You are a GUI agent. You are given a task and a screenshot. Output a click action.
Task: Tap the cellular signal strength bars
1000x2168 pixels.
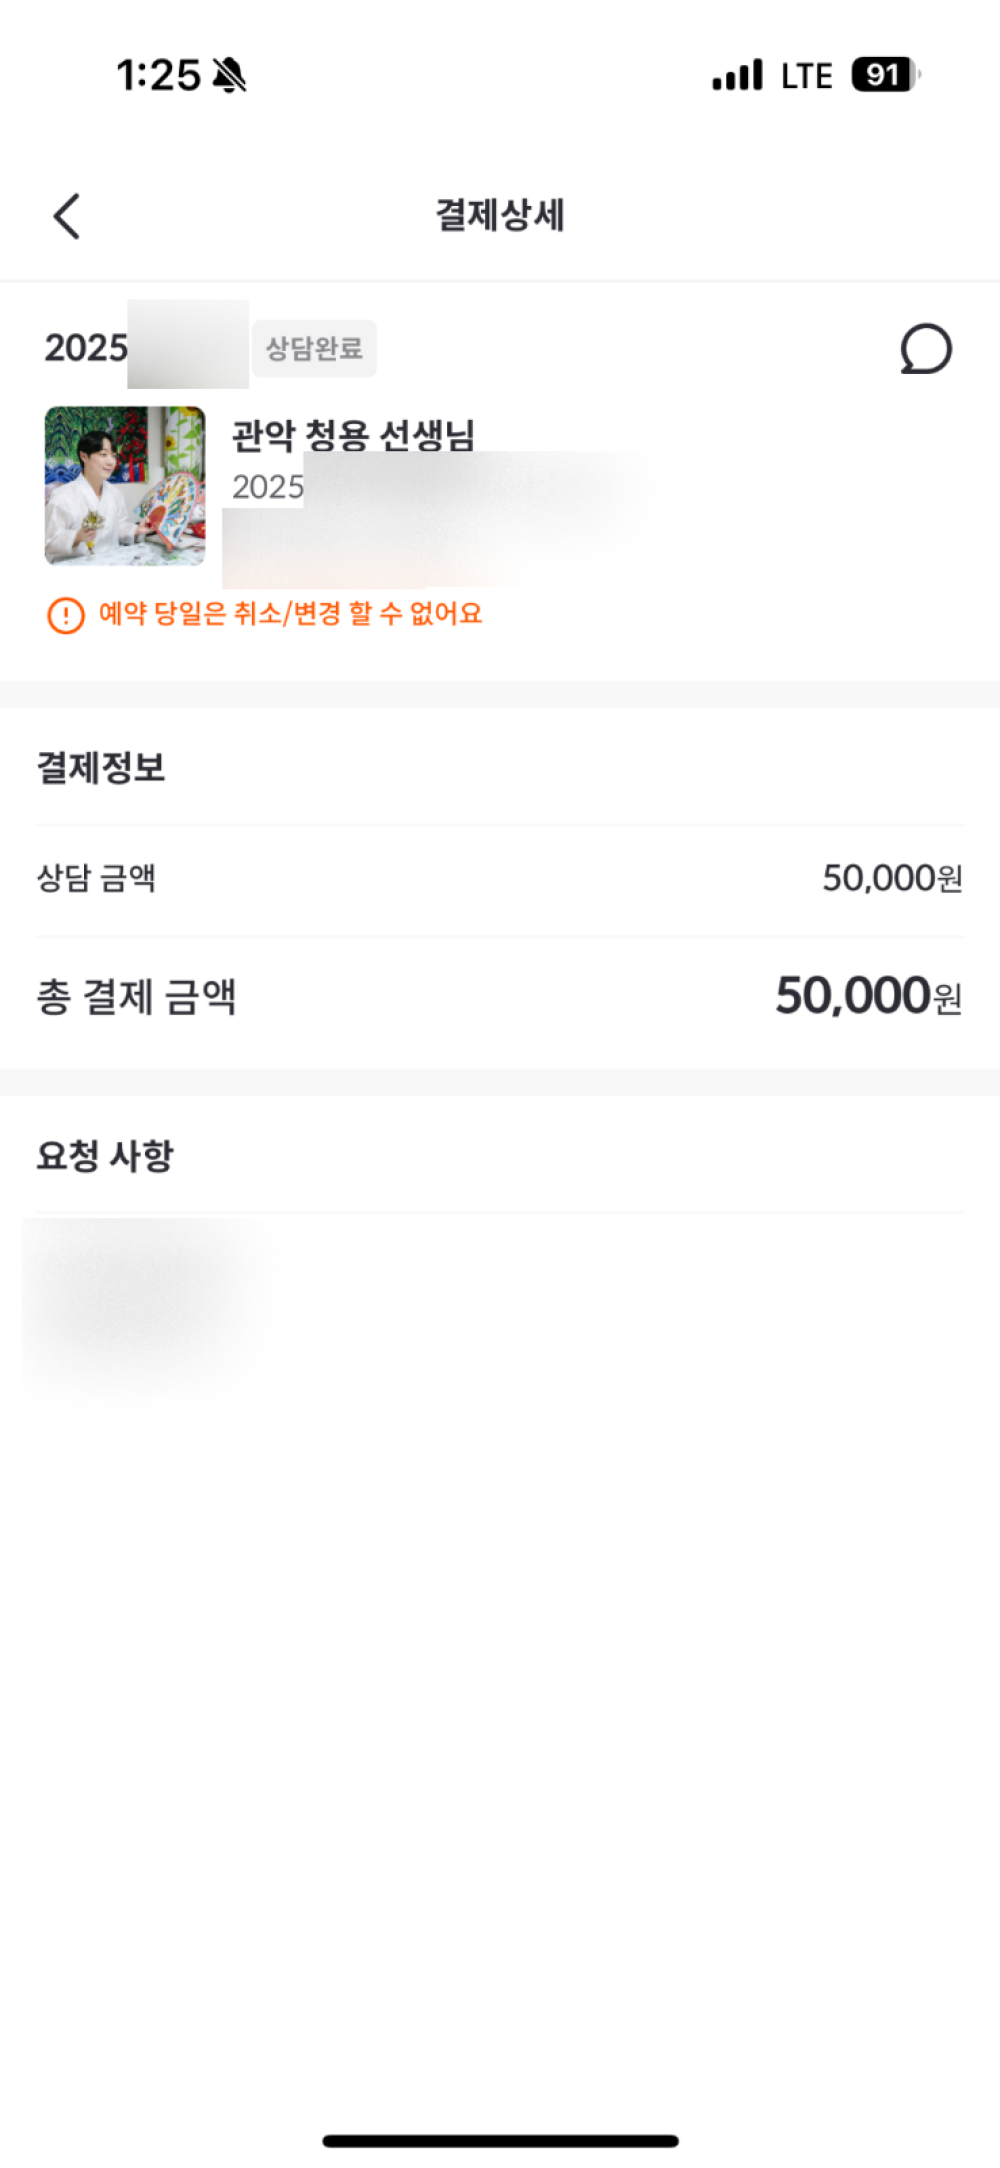pyautogui.click(x=737, y=75)
